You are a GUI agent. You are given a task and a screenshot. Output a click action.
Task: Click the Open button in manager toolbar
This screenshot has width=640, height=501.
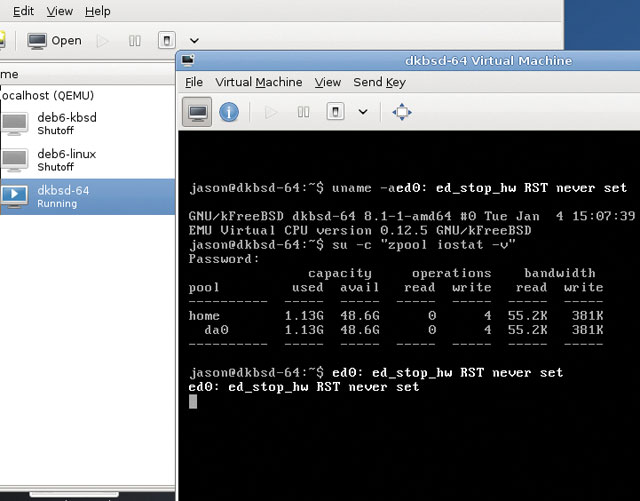click(x=55, y=40)
